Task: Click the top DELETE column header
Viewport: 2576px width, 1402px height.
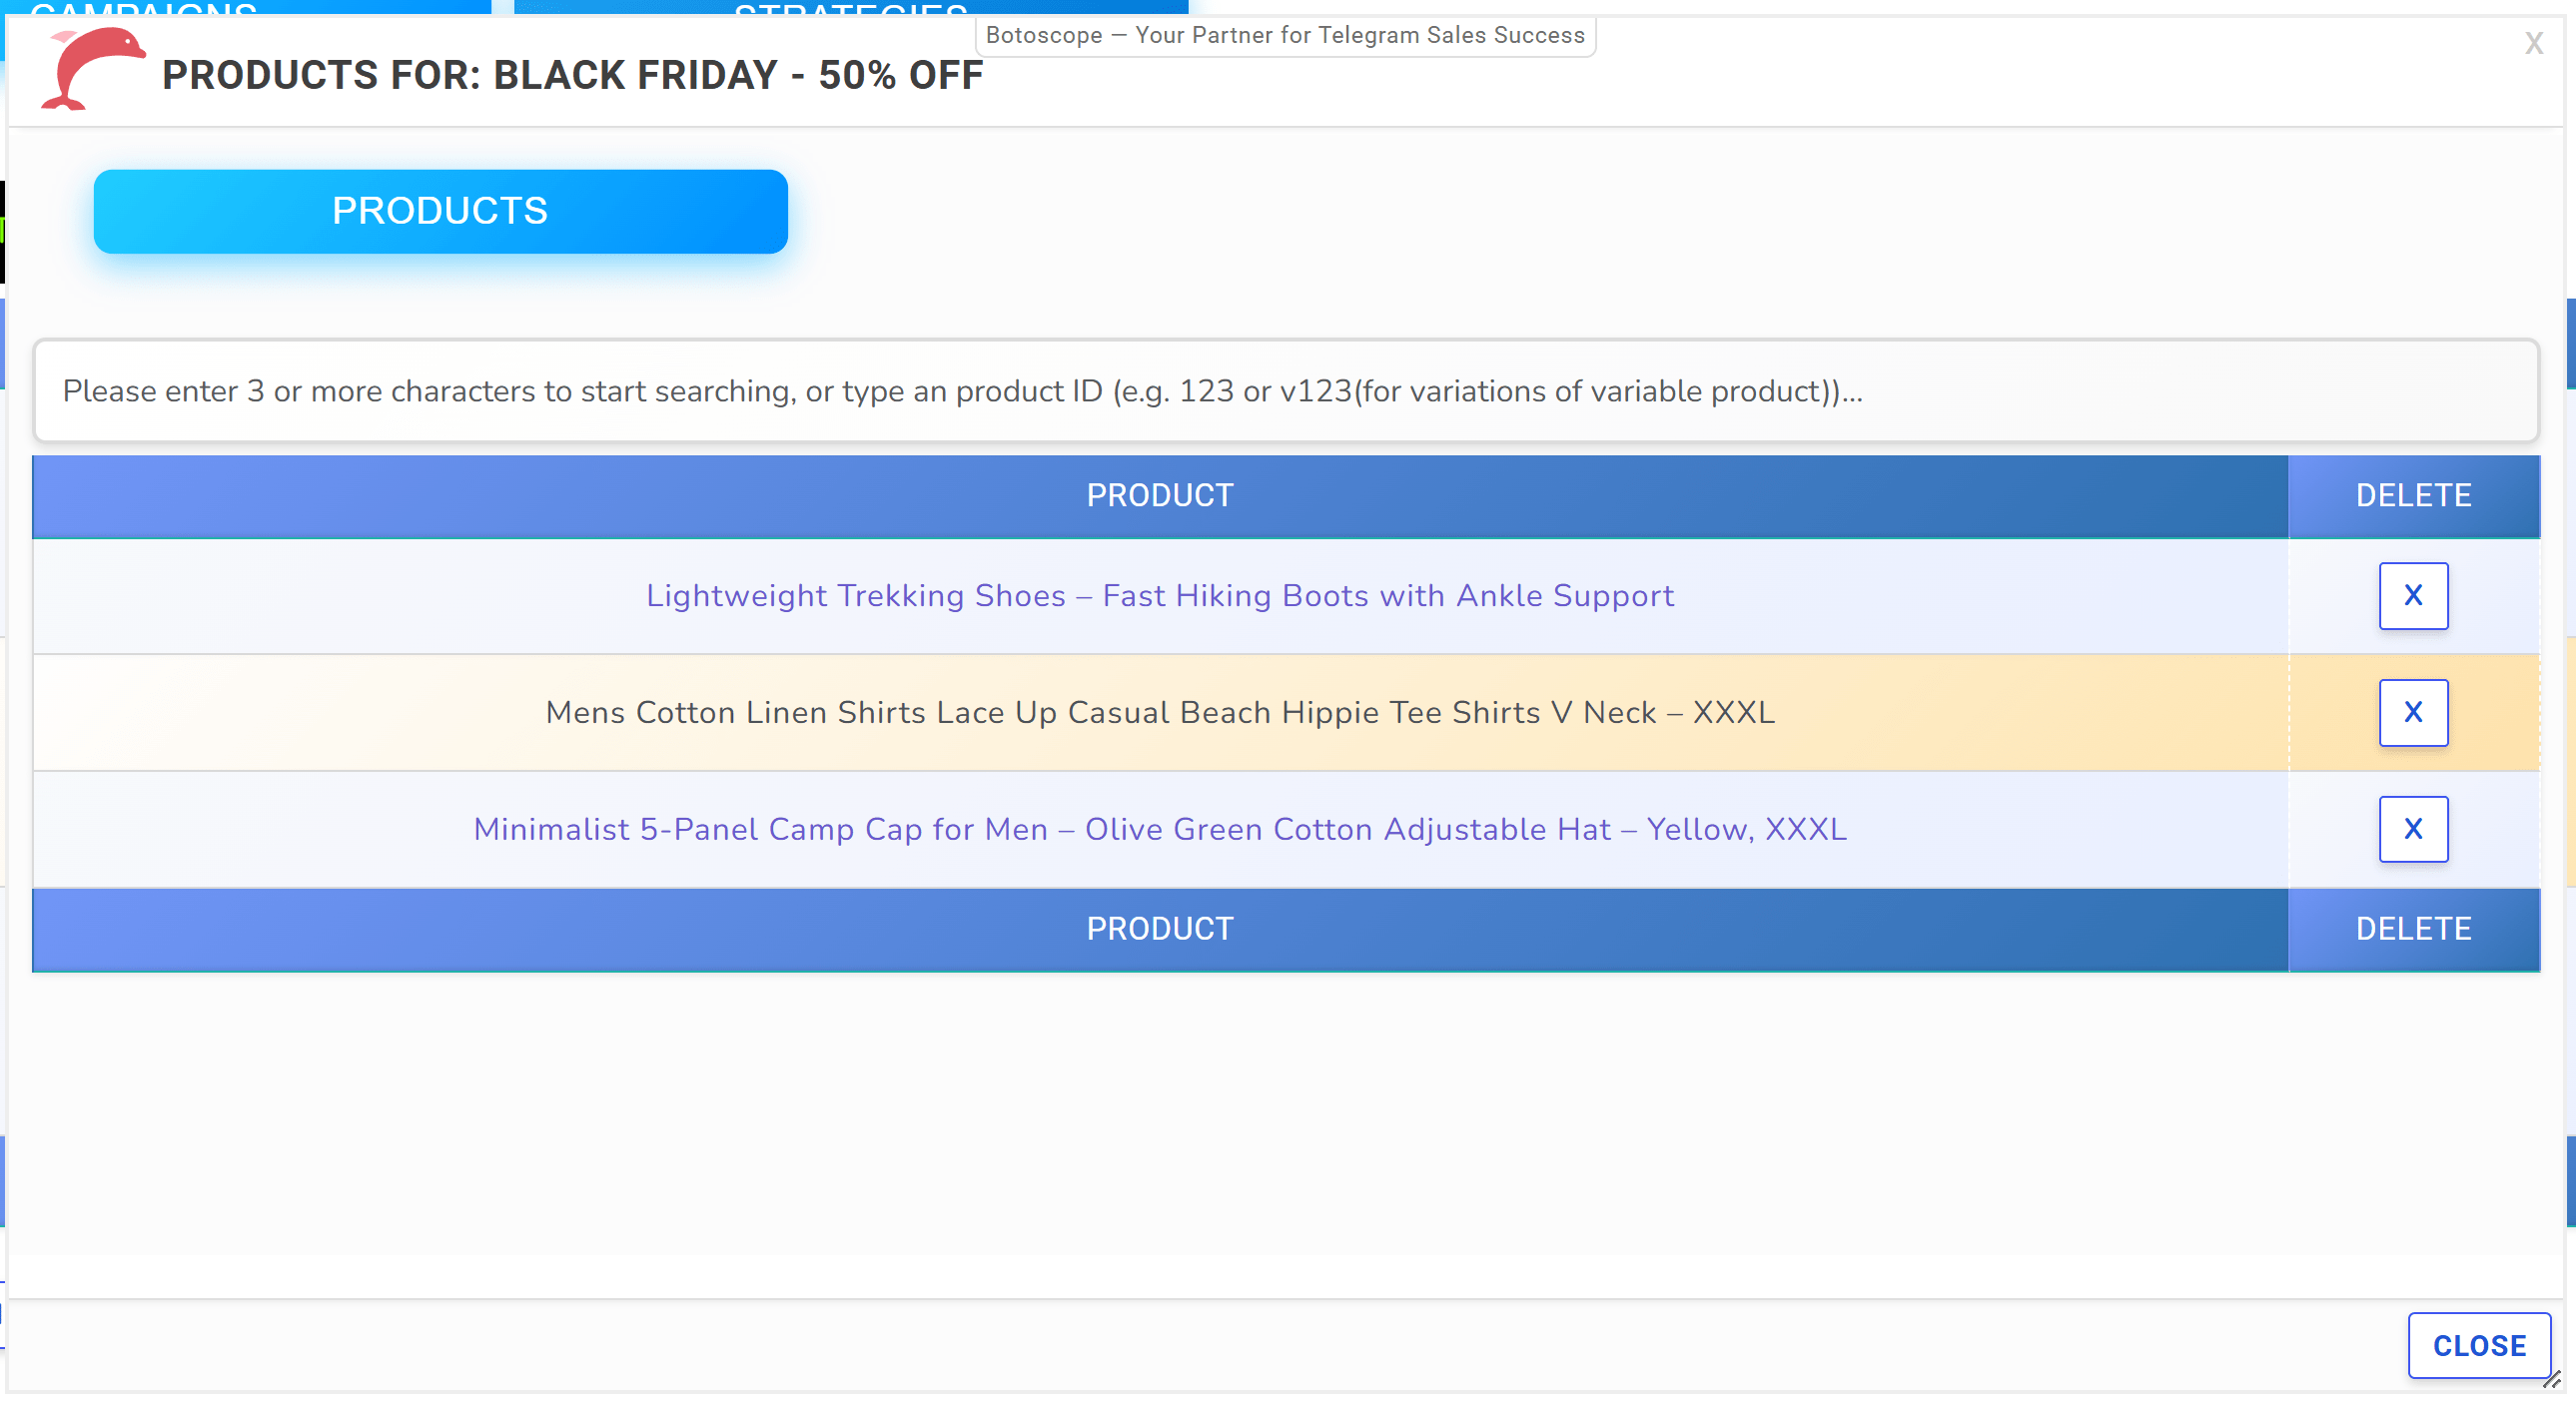Action: 2412,496
